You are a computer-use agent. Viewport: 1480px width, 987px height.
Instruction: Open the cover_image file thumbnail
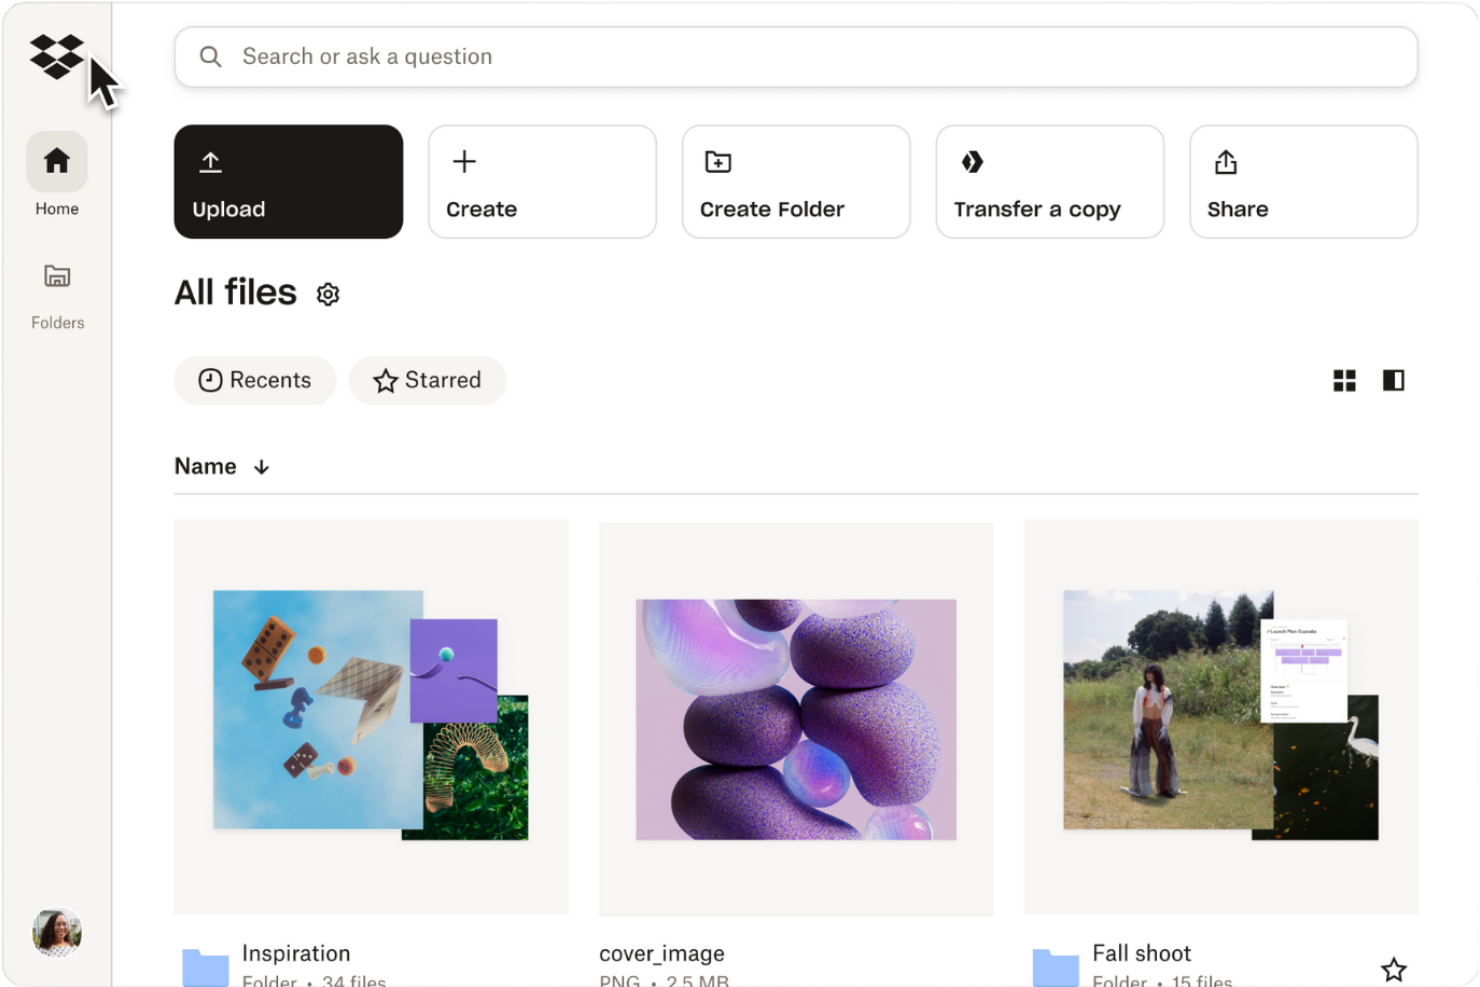795,716
